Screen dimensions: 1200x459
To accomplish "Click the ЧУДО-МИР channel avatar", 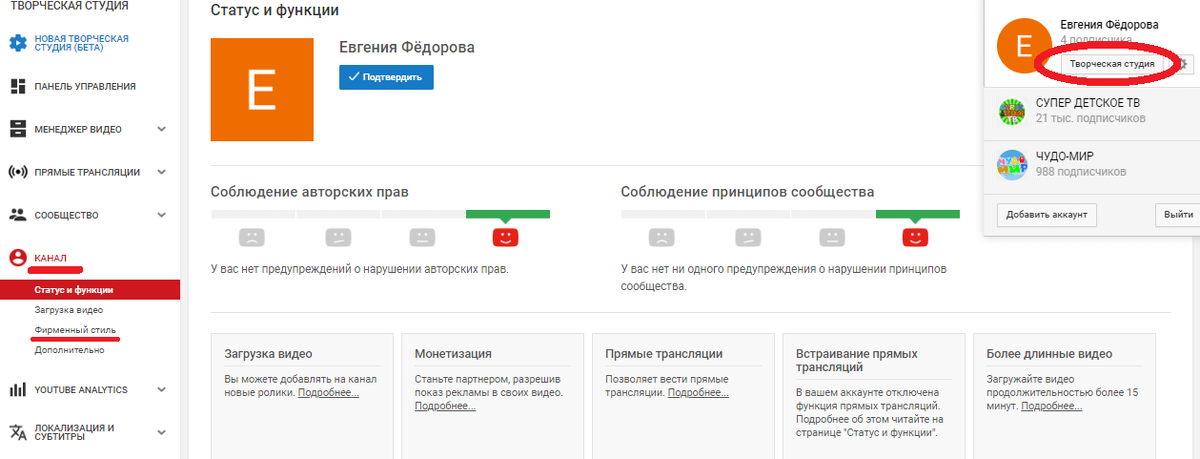I will click(1013, 164).
